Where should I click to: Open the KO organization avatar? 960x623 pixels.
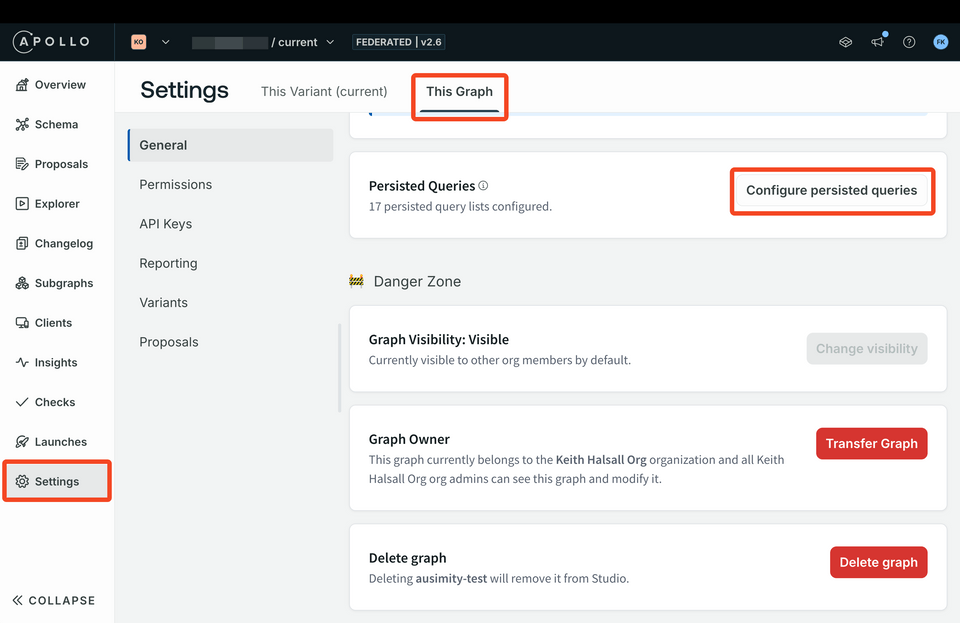[139, 42]
